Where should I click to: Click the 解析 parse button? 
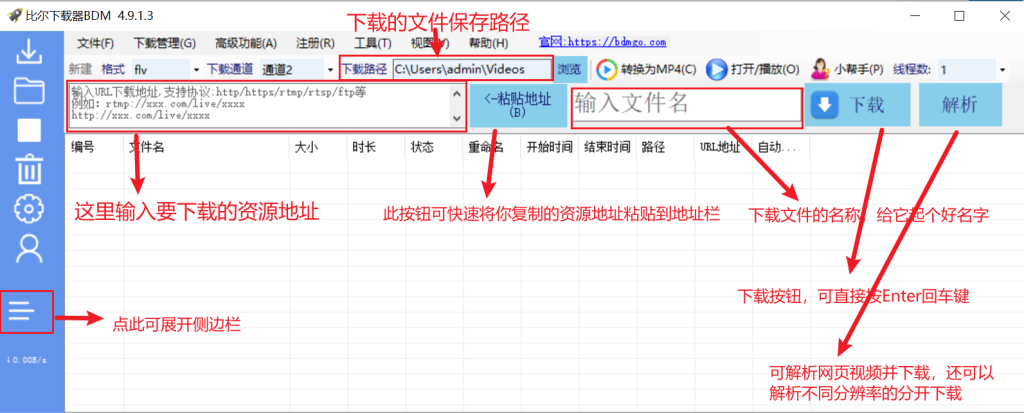960,105
